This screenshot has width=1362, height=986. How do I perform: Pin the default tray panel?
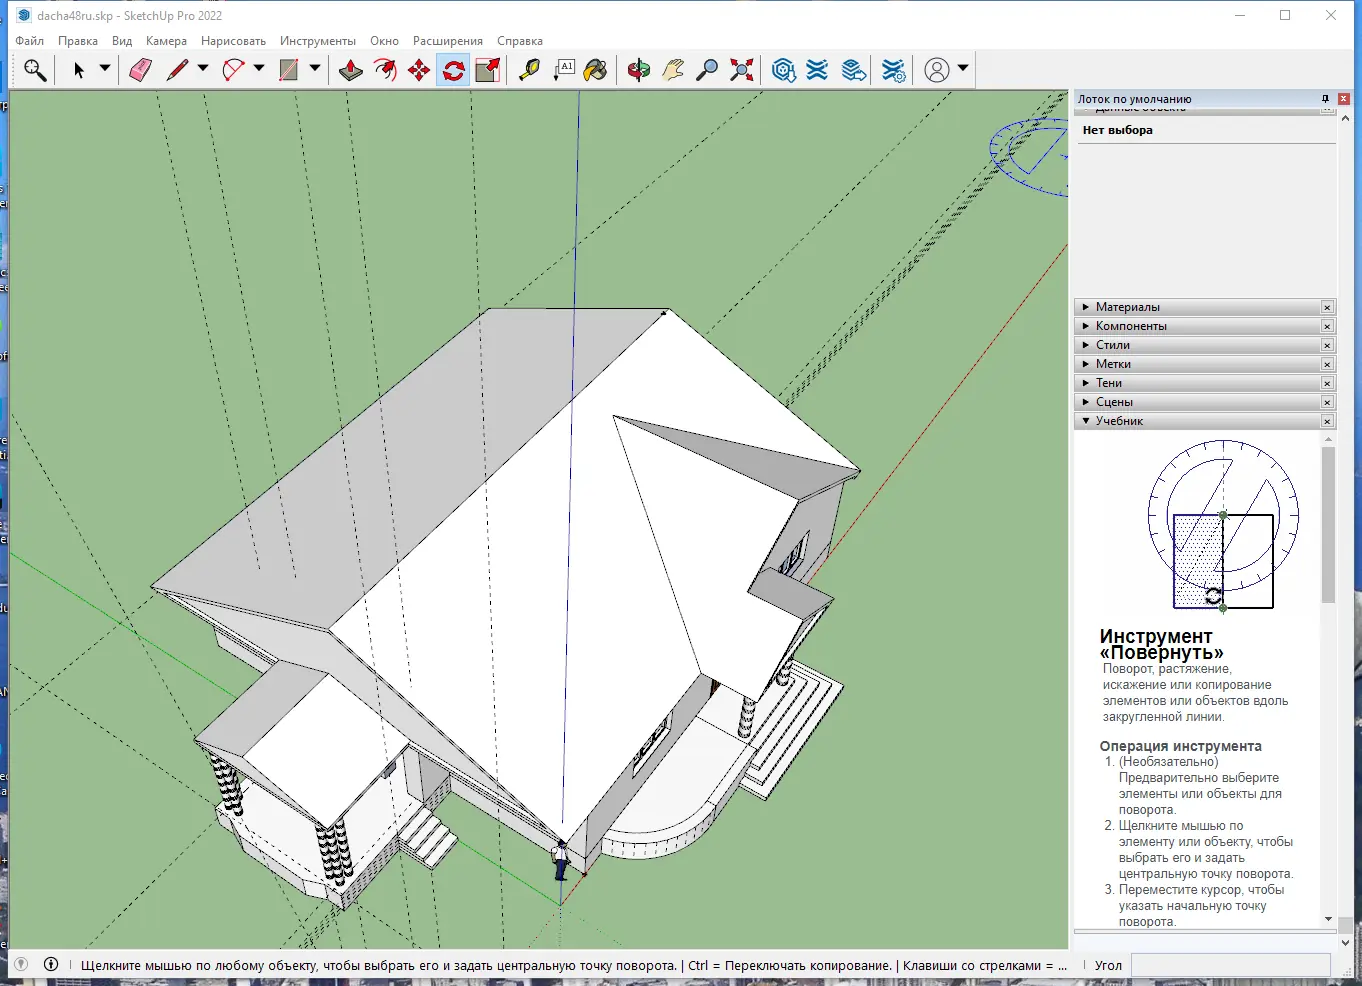[x=1325, y=99]
